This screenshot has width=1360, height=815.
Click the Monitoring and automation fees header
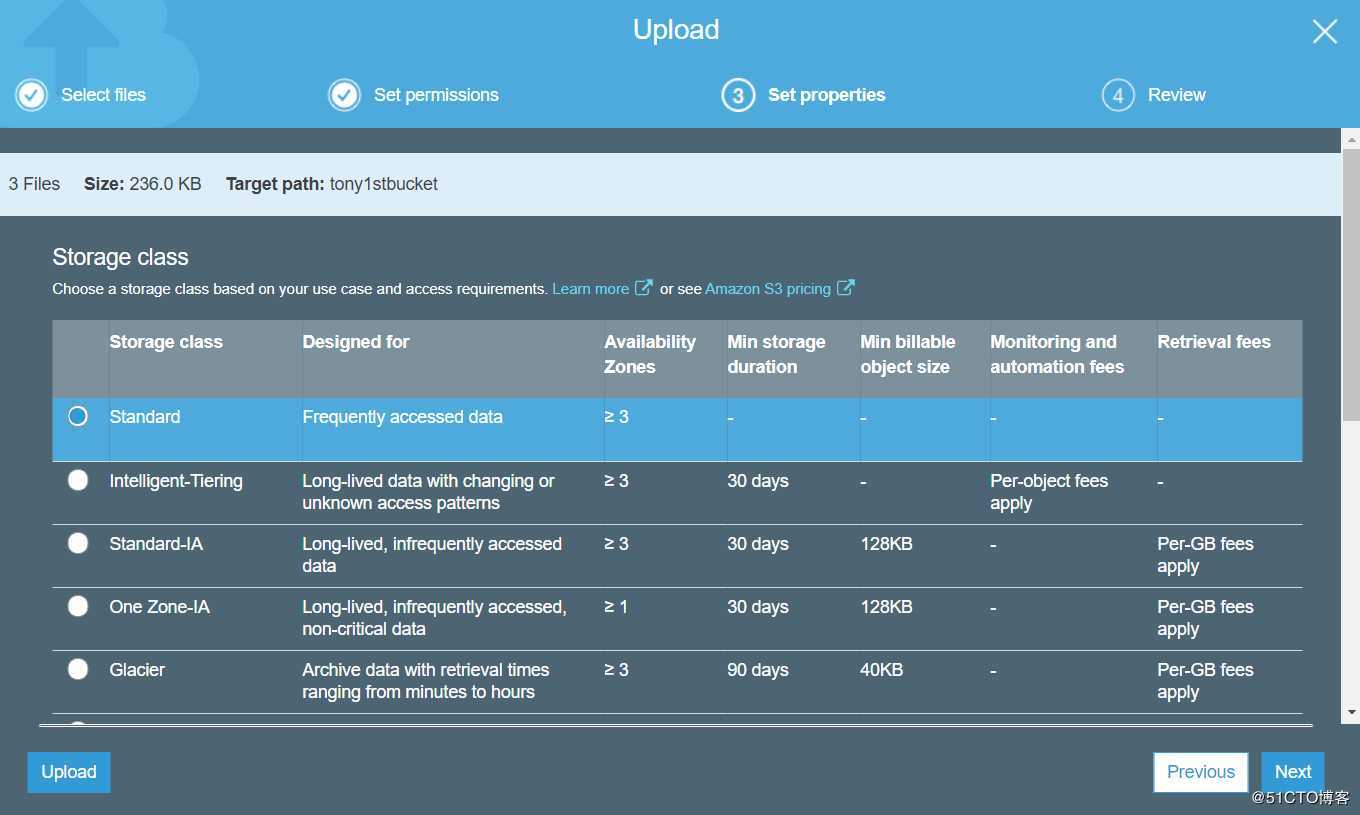click(x=1057, y=354)
